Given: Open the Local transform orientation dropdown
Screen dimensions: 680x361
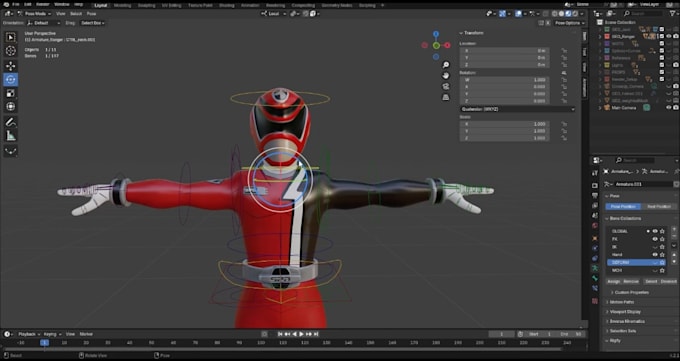Looking at the screenshot, I should tap(273, 14).
